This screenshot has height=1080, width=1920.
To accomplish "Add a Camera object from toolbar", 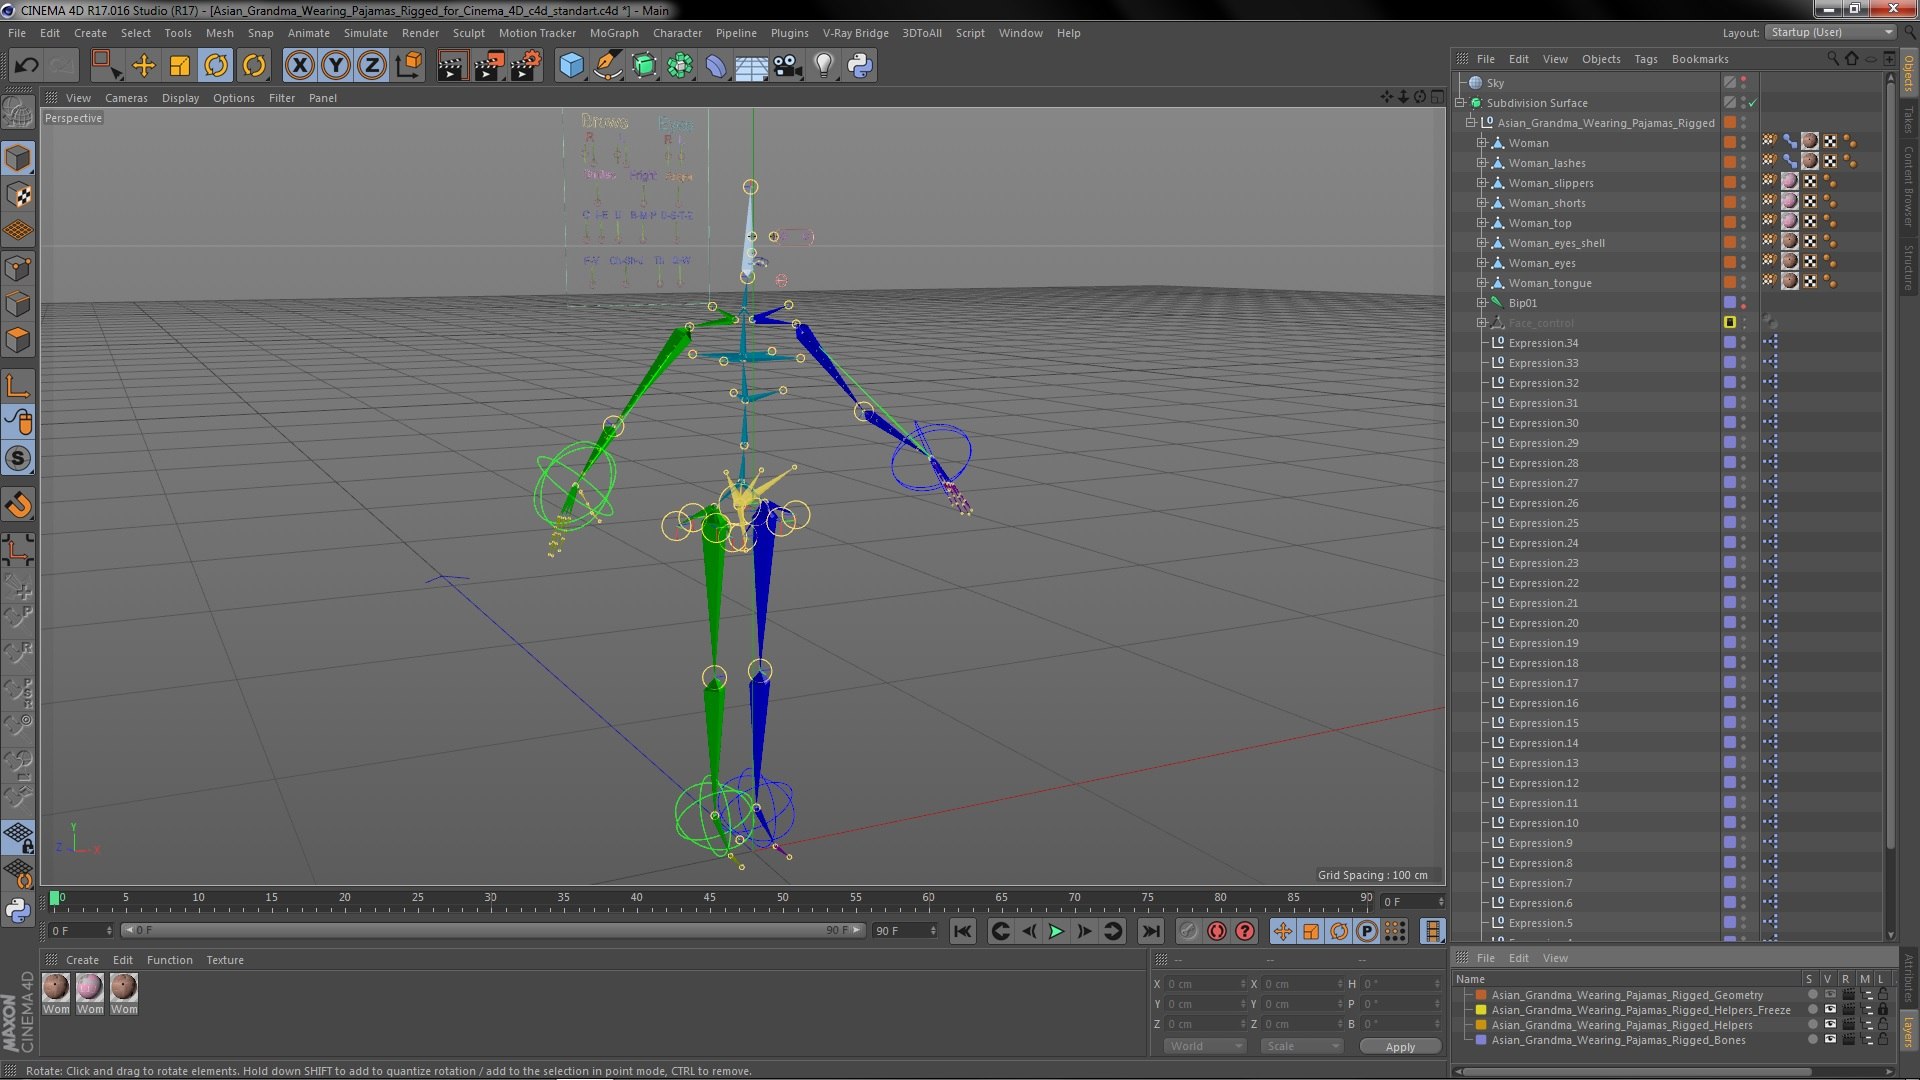I will (787, 66).
